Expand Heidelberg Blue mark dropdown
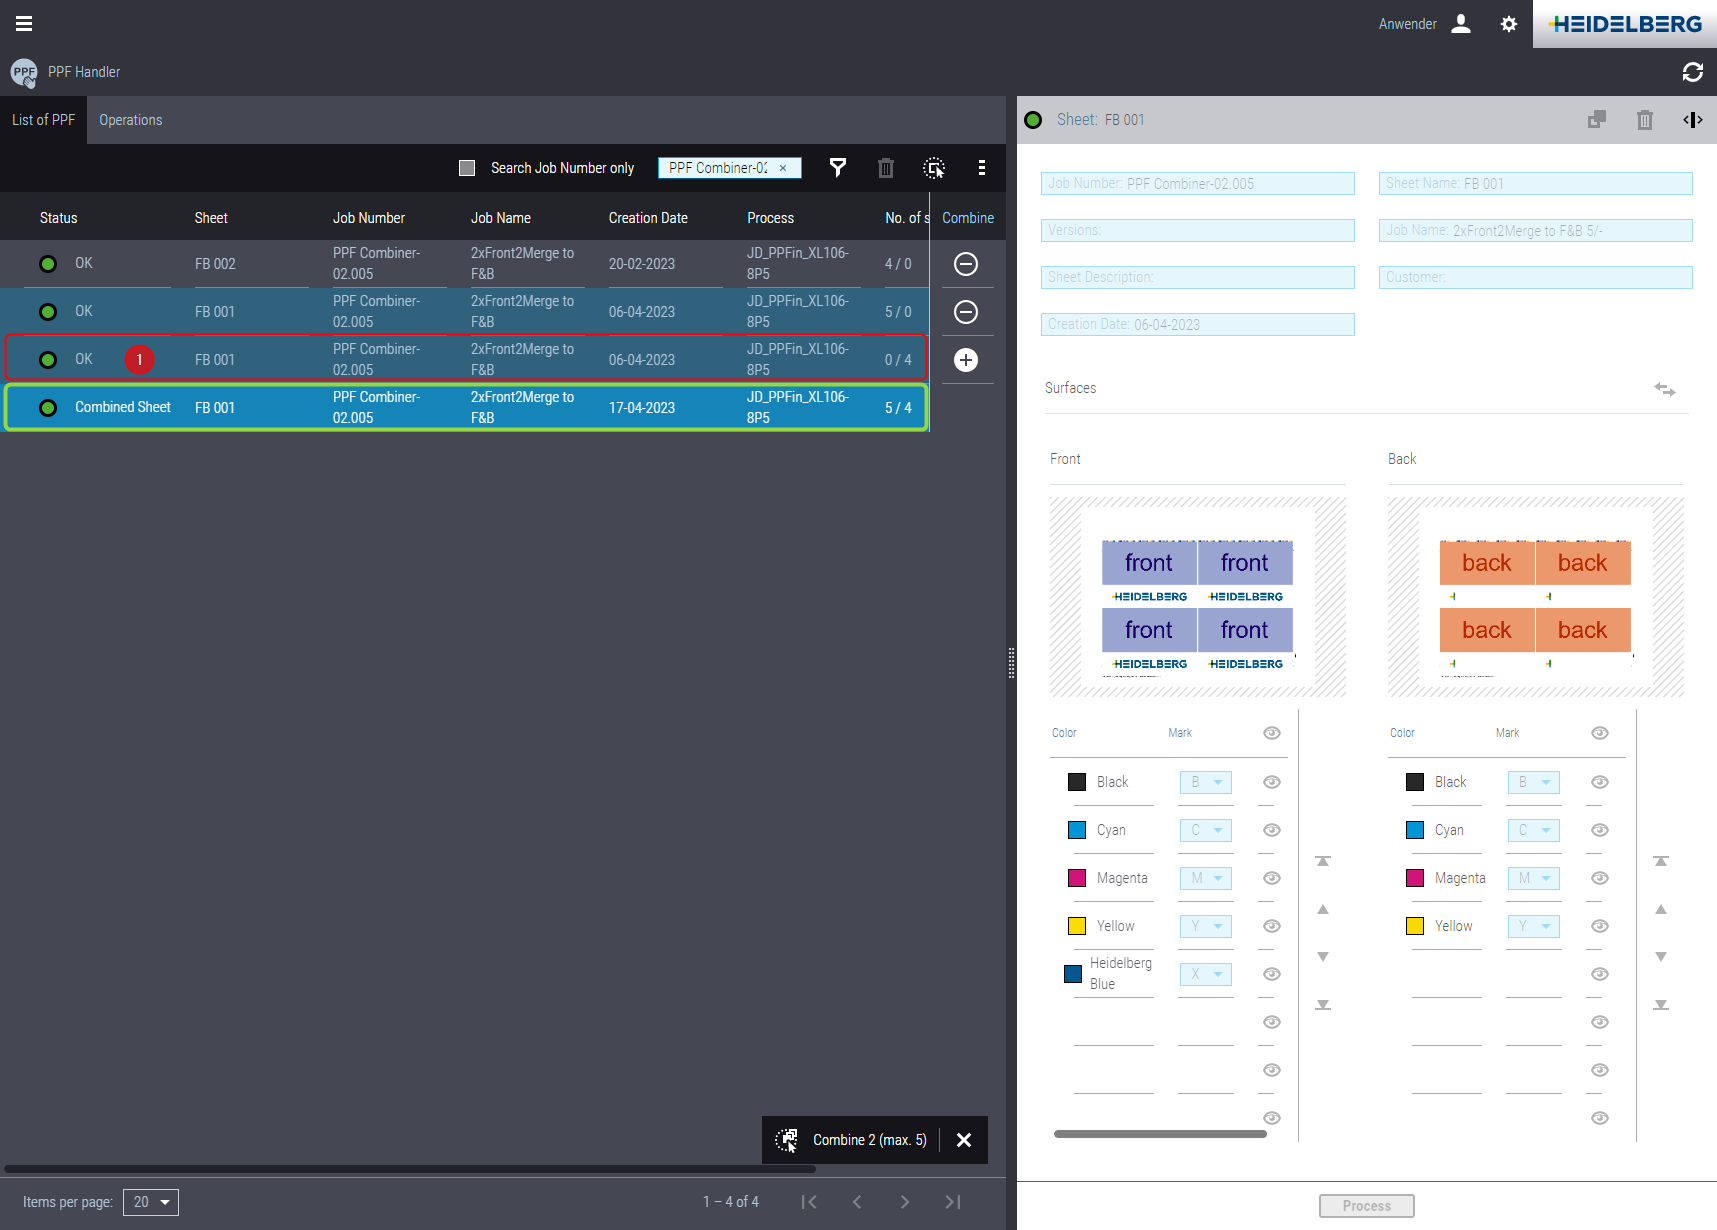Image resolution: width=1717 pixels, height=1230 pixels. 1205,974
